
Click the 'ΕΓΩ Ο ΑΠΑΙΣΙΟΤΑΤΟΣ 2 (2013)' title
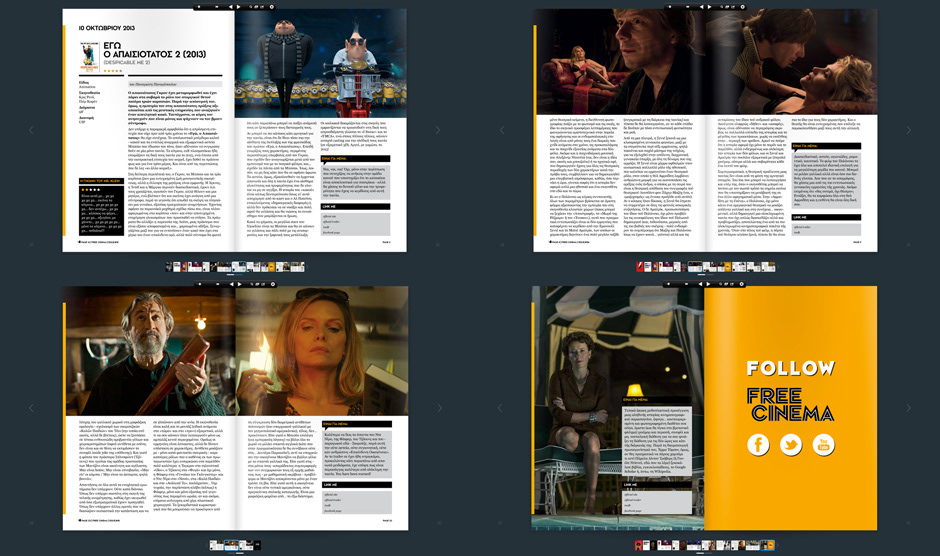155,50
